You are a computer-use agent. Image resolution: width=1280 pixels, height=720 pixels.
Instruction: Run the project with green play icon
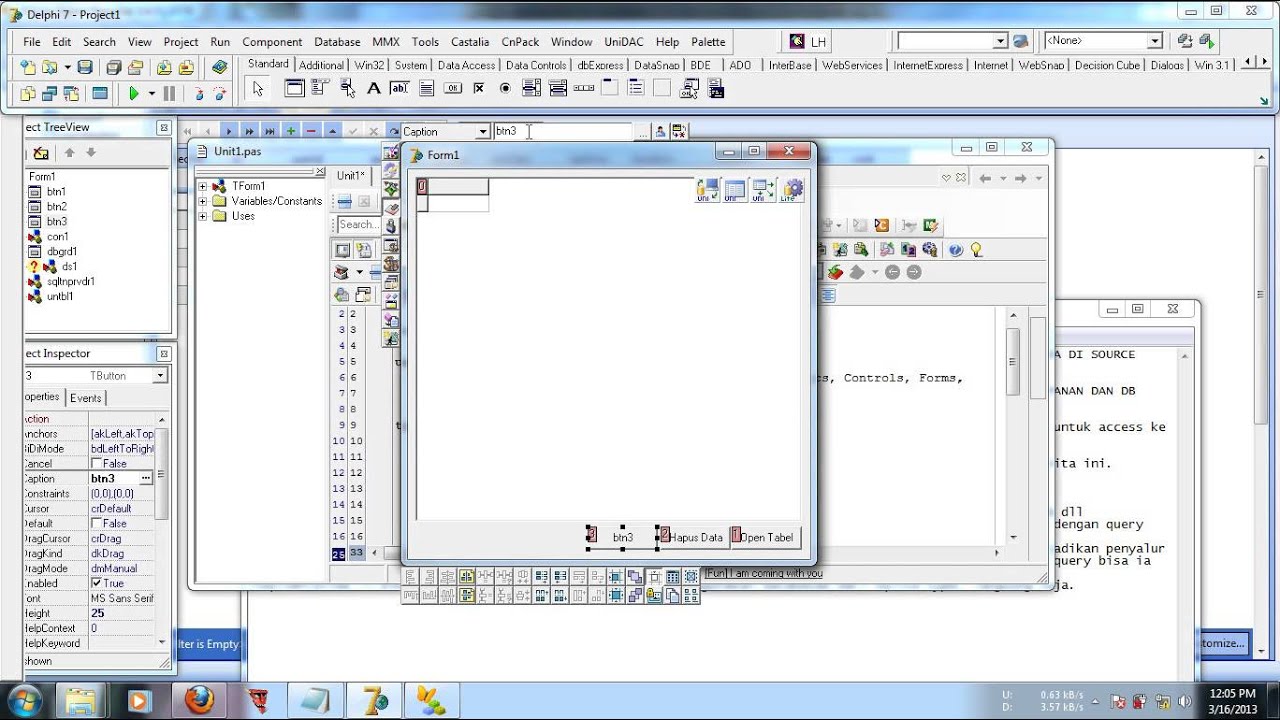tap(134, 93)
